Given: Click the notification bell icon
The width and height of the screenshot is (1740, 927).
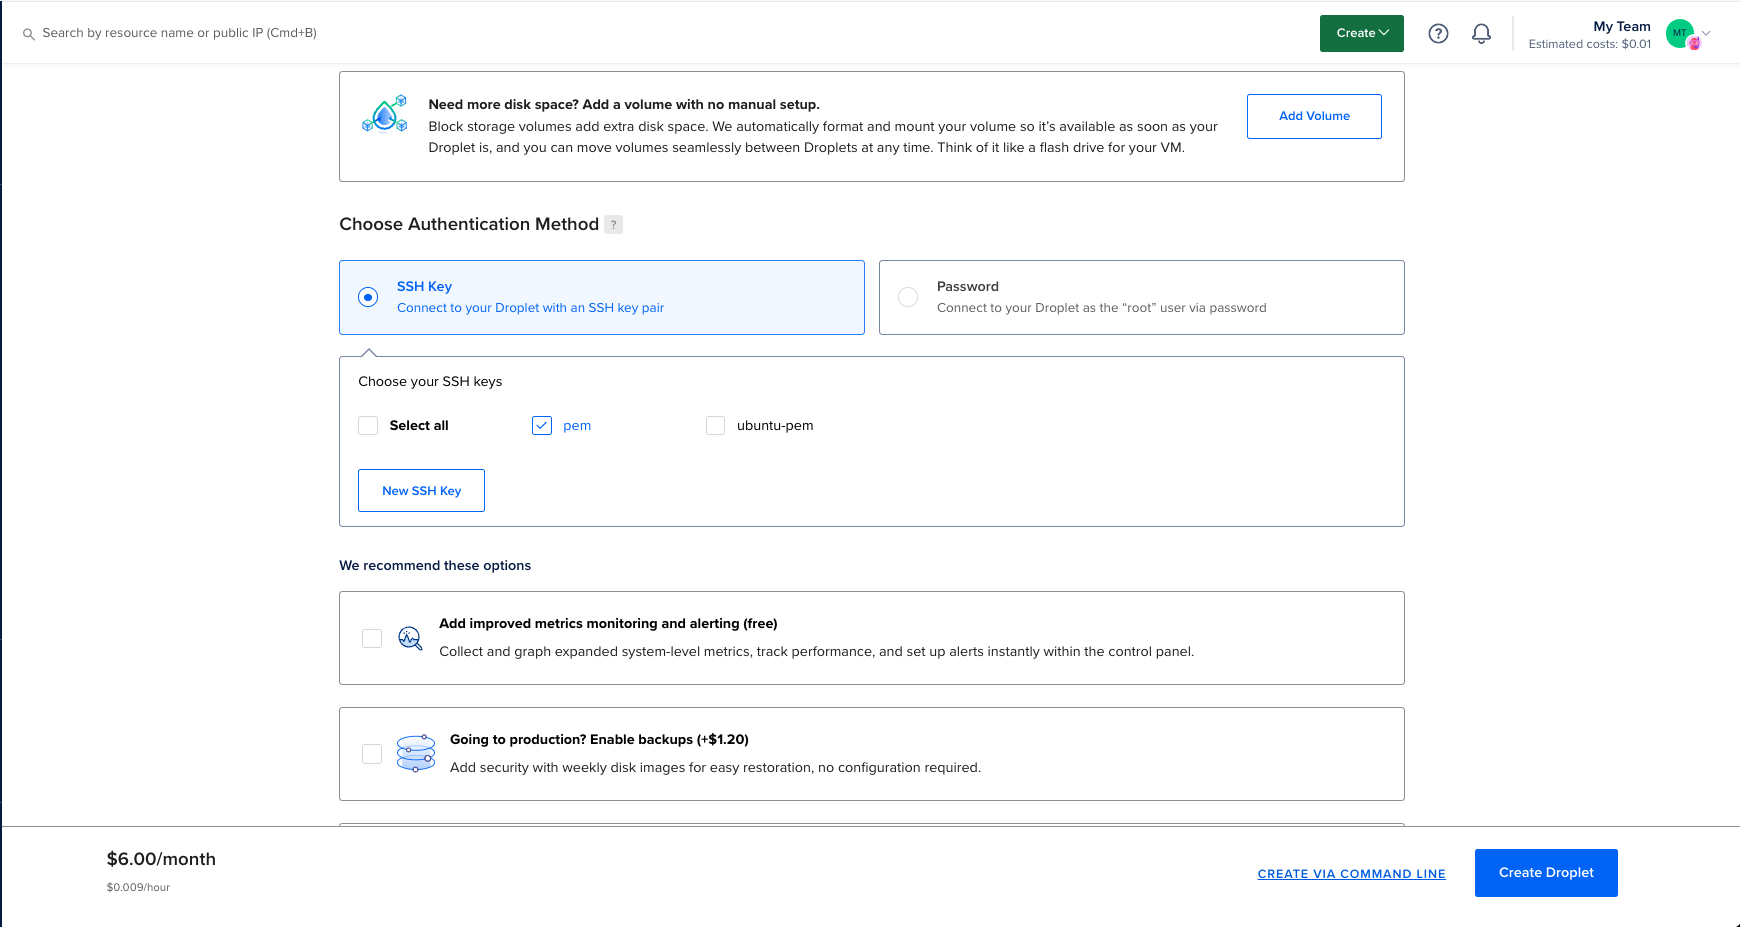Looking at the screenshot, I should [x=1481, y=33].
